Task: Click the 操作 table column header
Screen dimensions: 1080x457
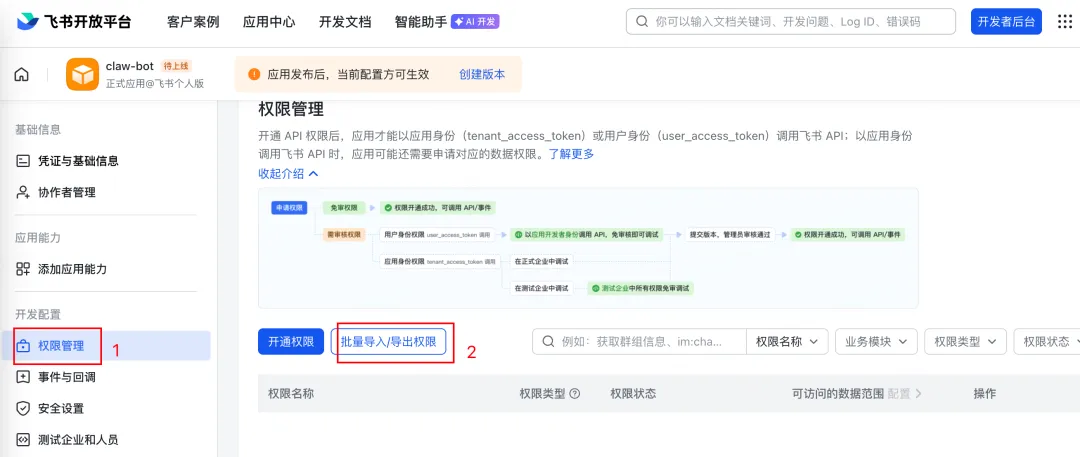Action: (x=984, y=394)
